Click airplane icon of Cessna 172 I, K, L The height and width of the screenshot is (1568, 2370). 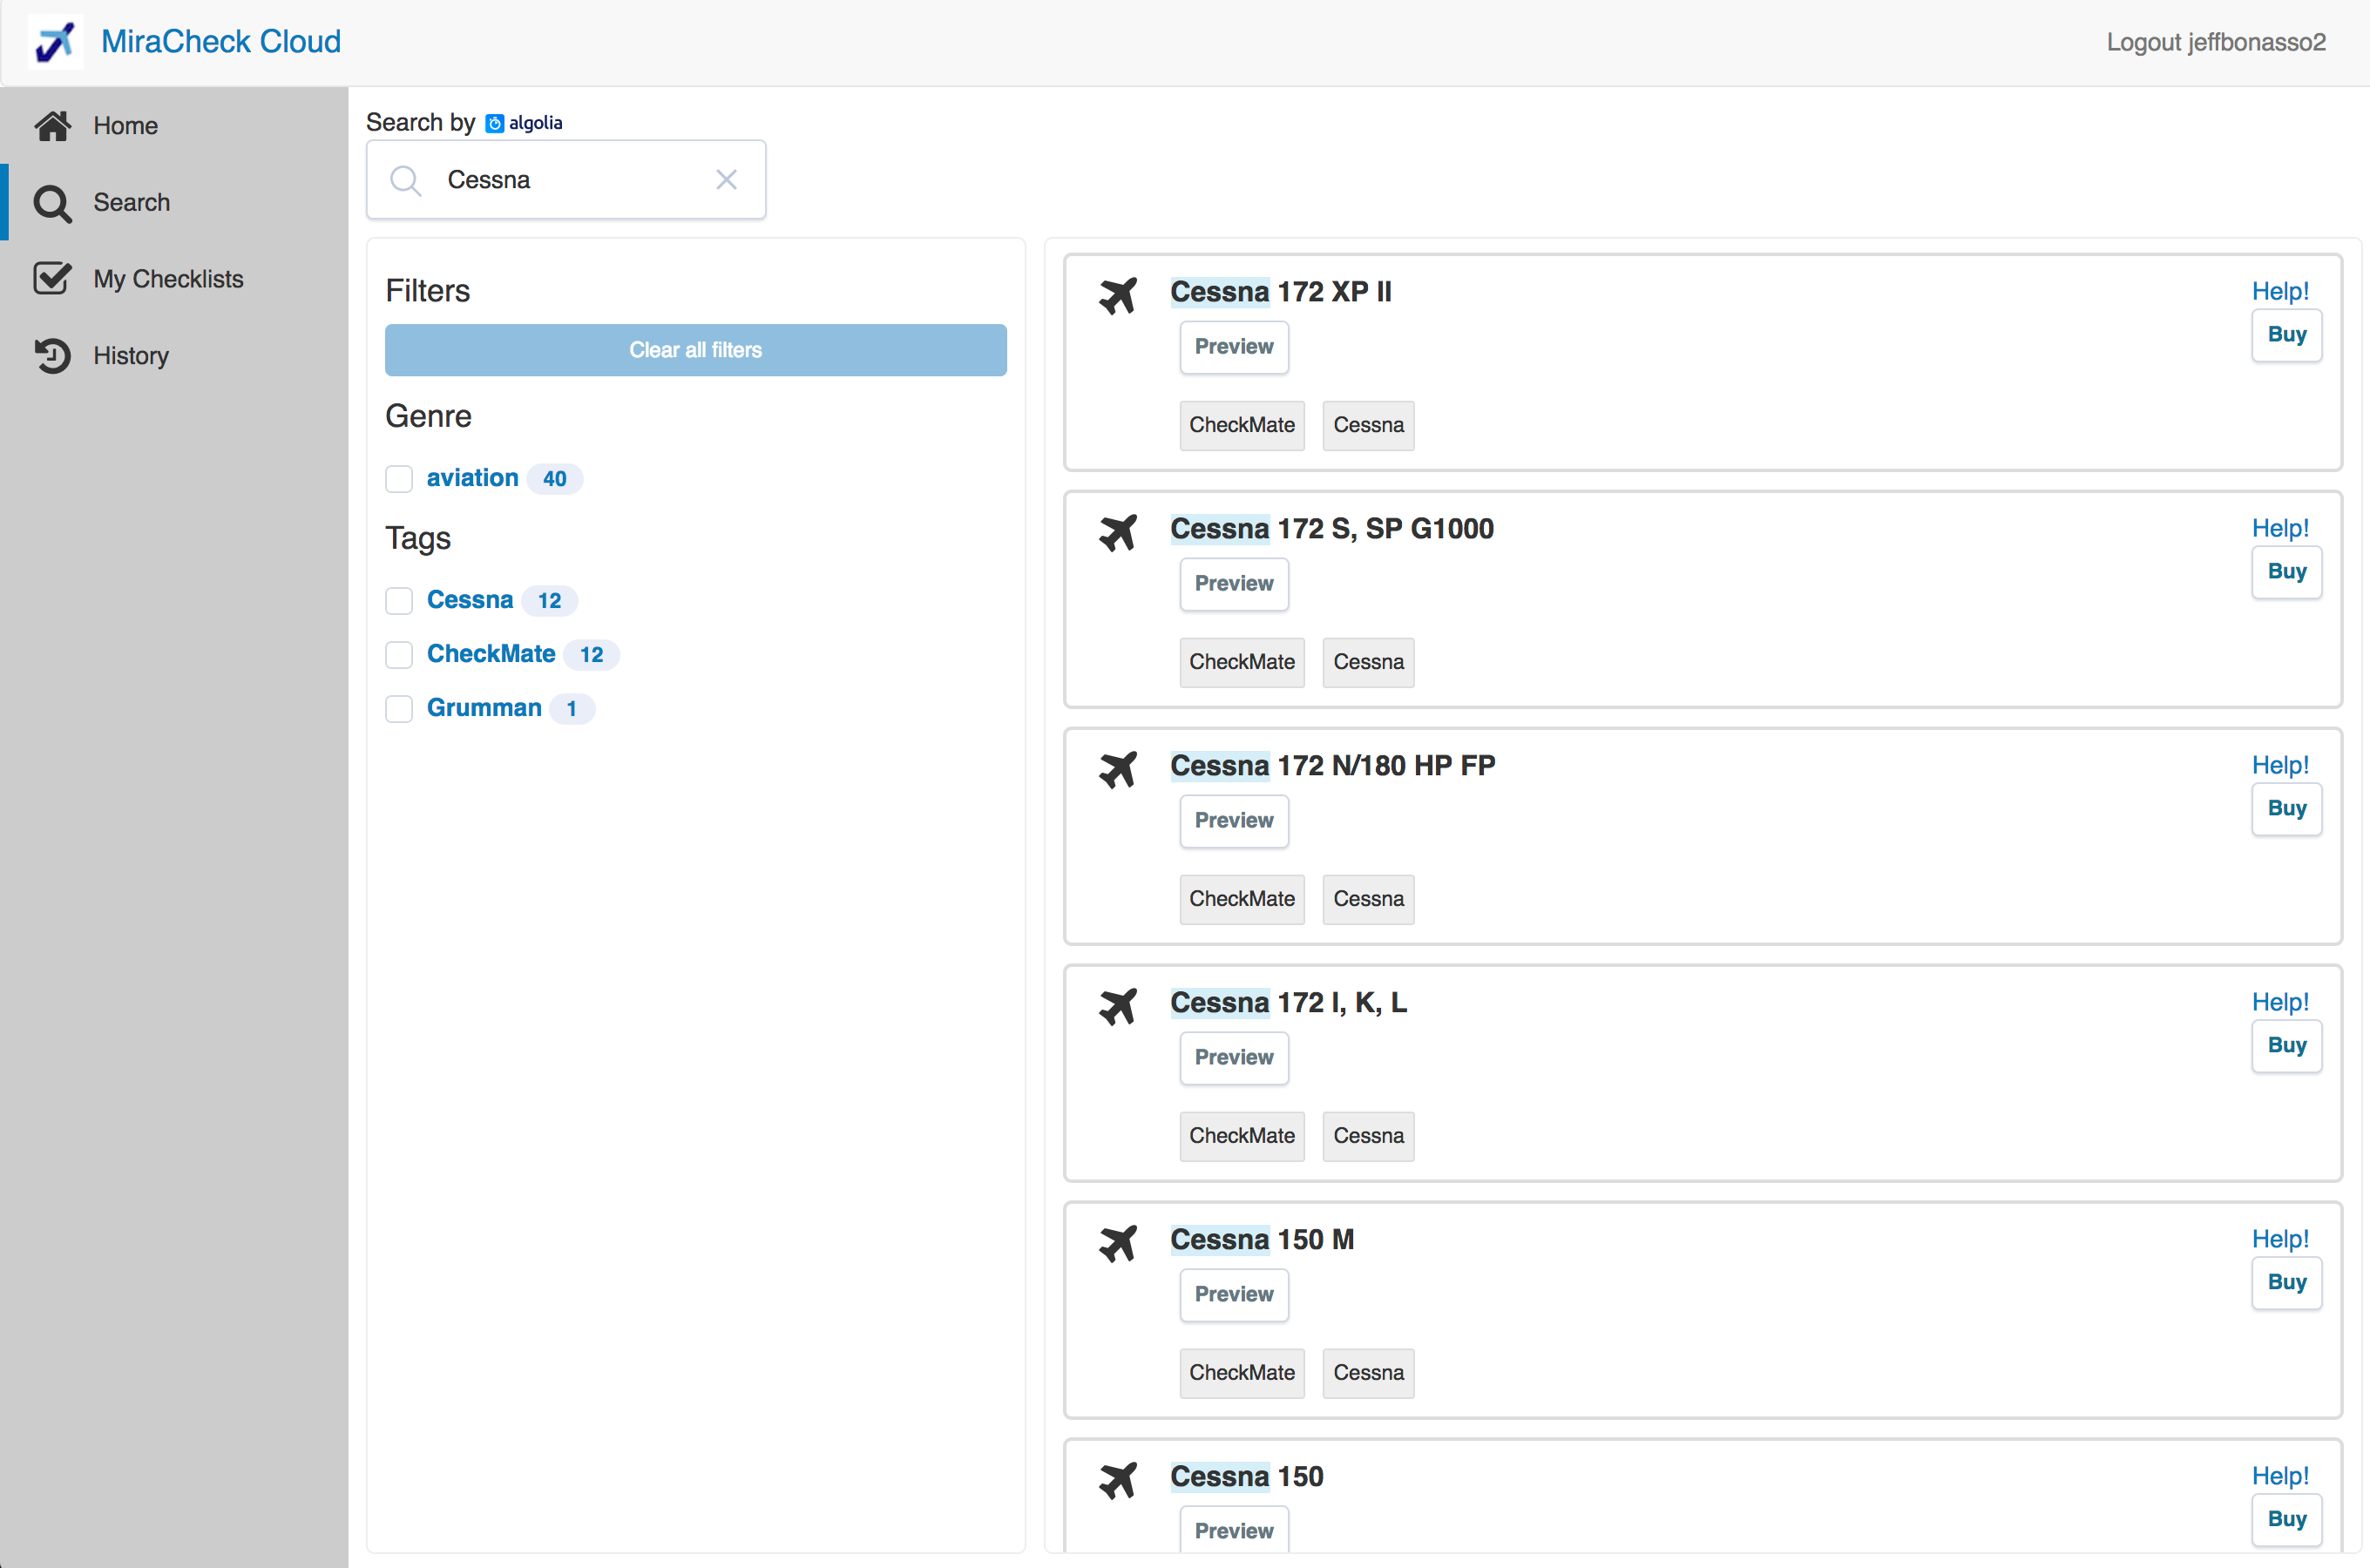1118,1006
